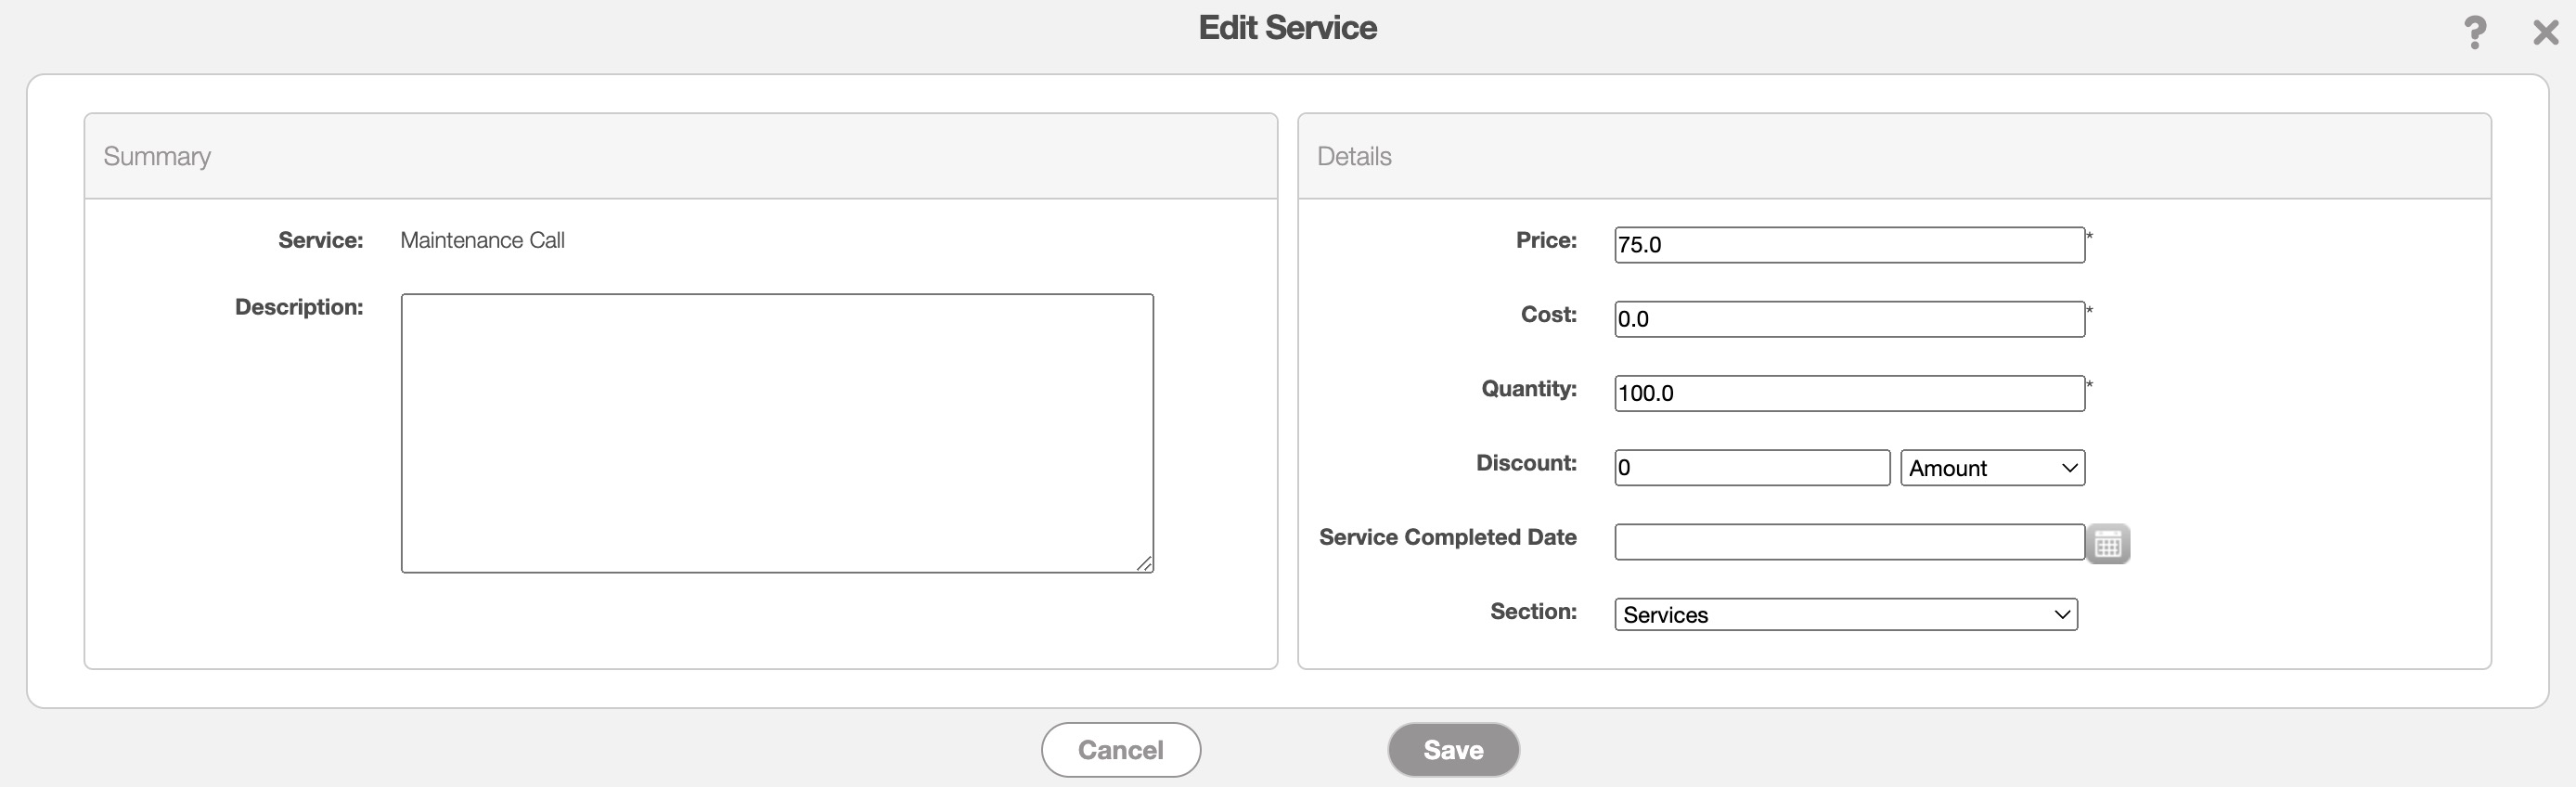2576x787 pixels.
Task: Click the Description text area
Action: pos(777,432)
